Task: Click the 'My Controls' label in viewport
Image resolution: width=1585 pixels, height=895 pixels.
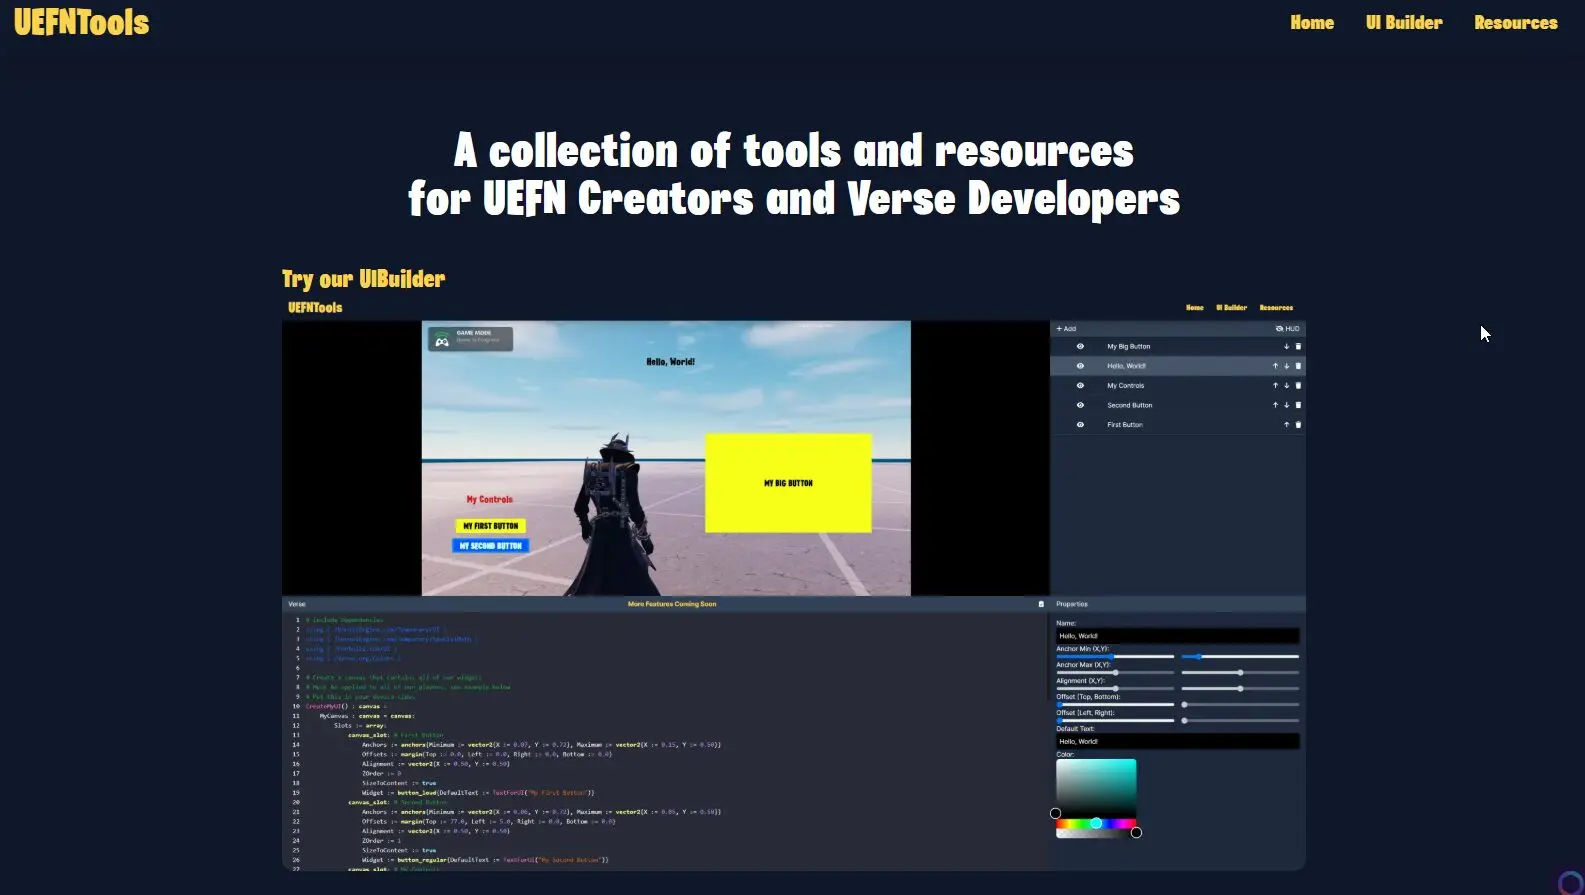Action: [489, 500]
